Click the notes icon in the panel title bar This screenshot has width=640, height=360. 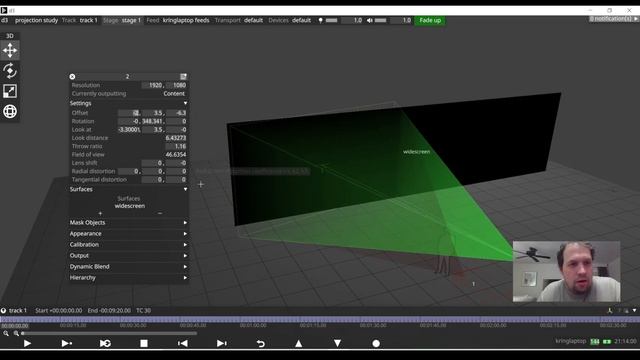183,76
